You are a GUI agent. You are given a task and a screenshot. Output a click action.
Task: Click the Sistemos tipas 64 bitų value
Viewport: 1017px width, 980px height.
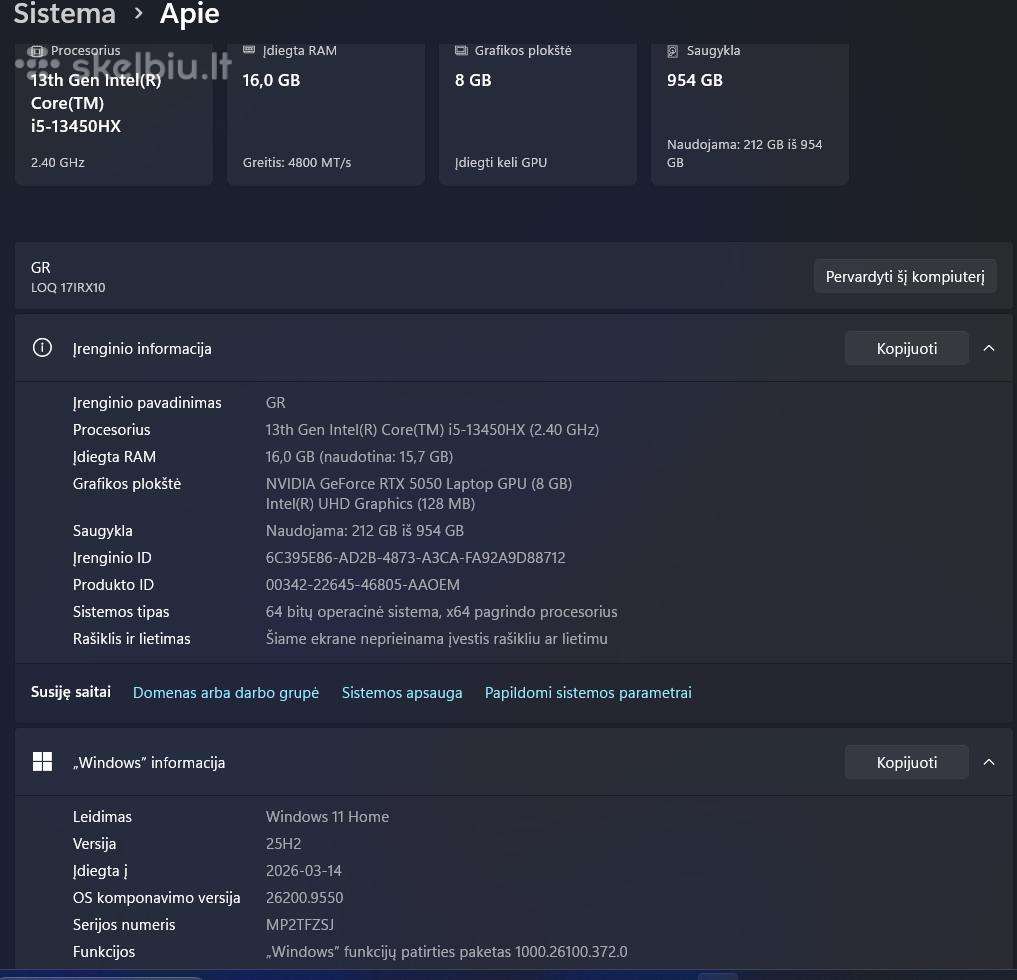441,612
